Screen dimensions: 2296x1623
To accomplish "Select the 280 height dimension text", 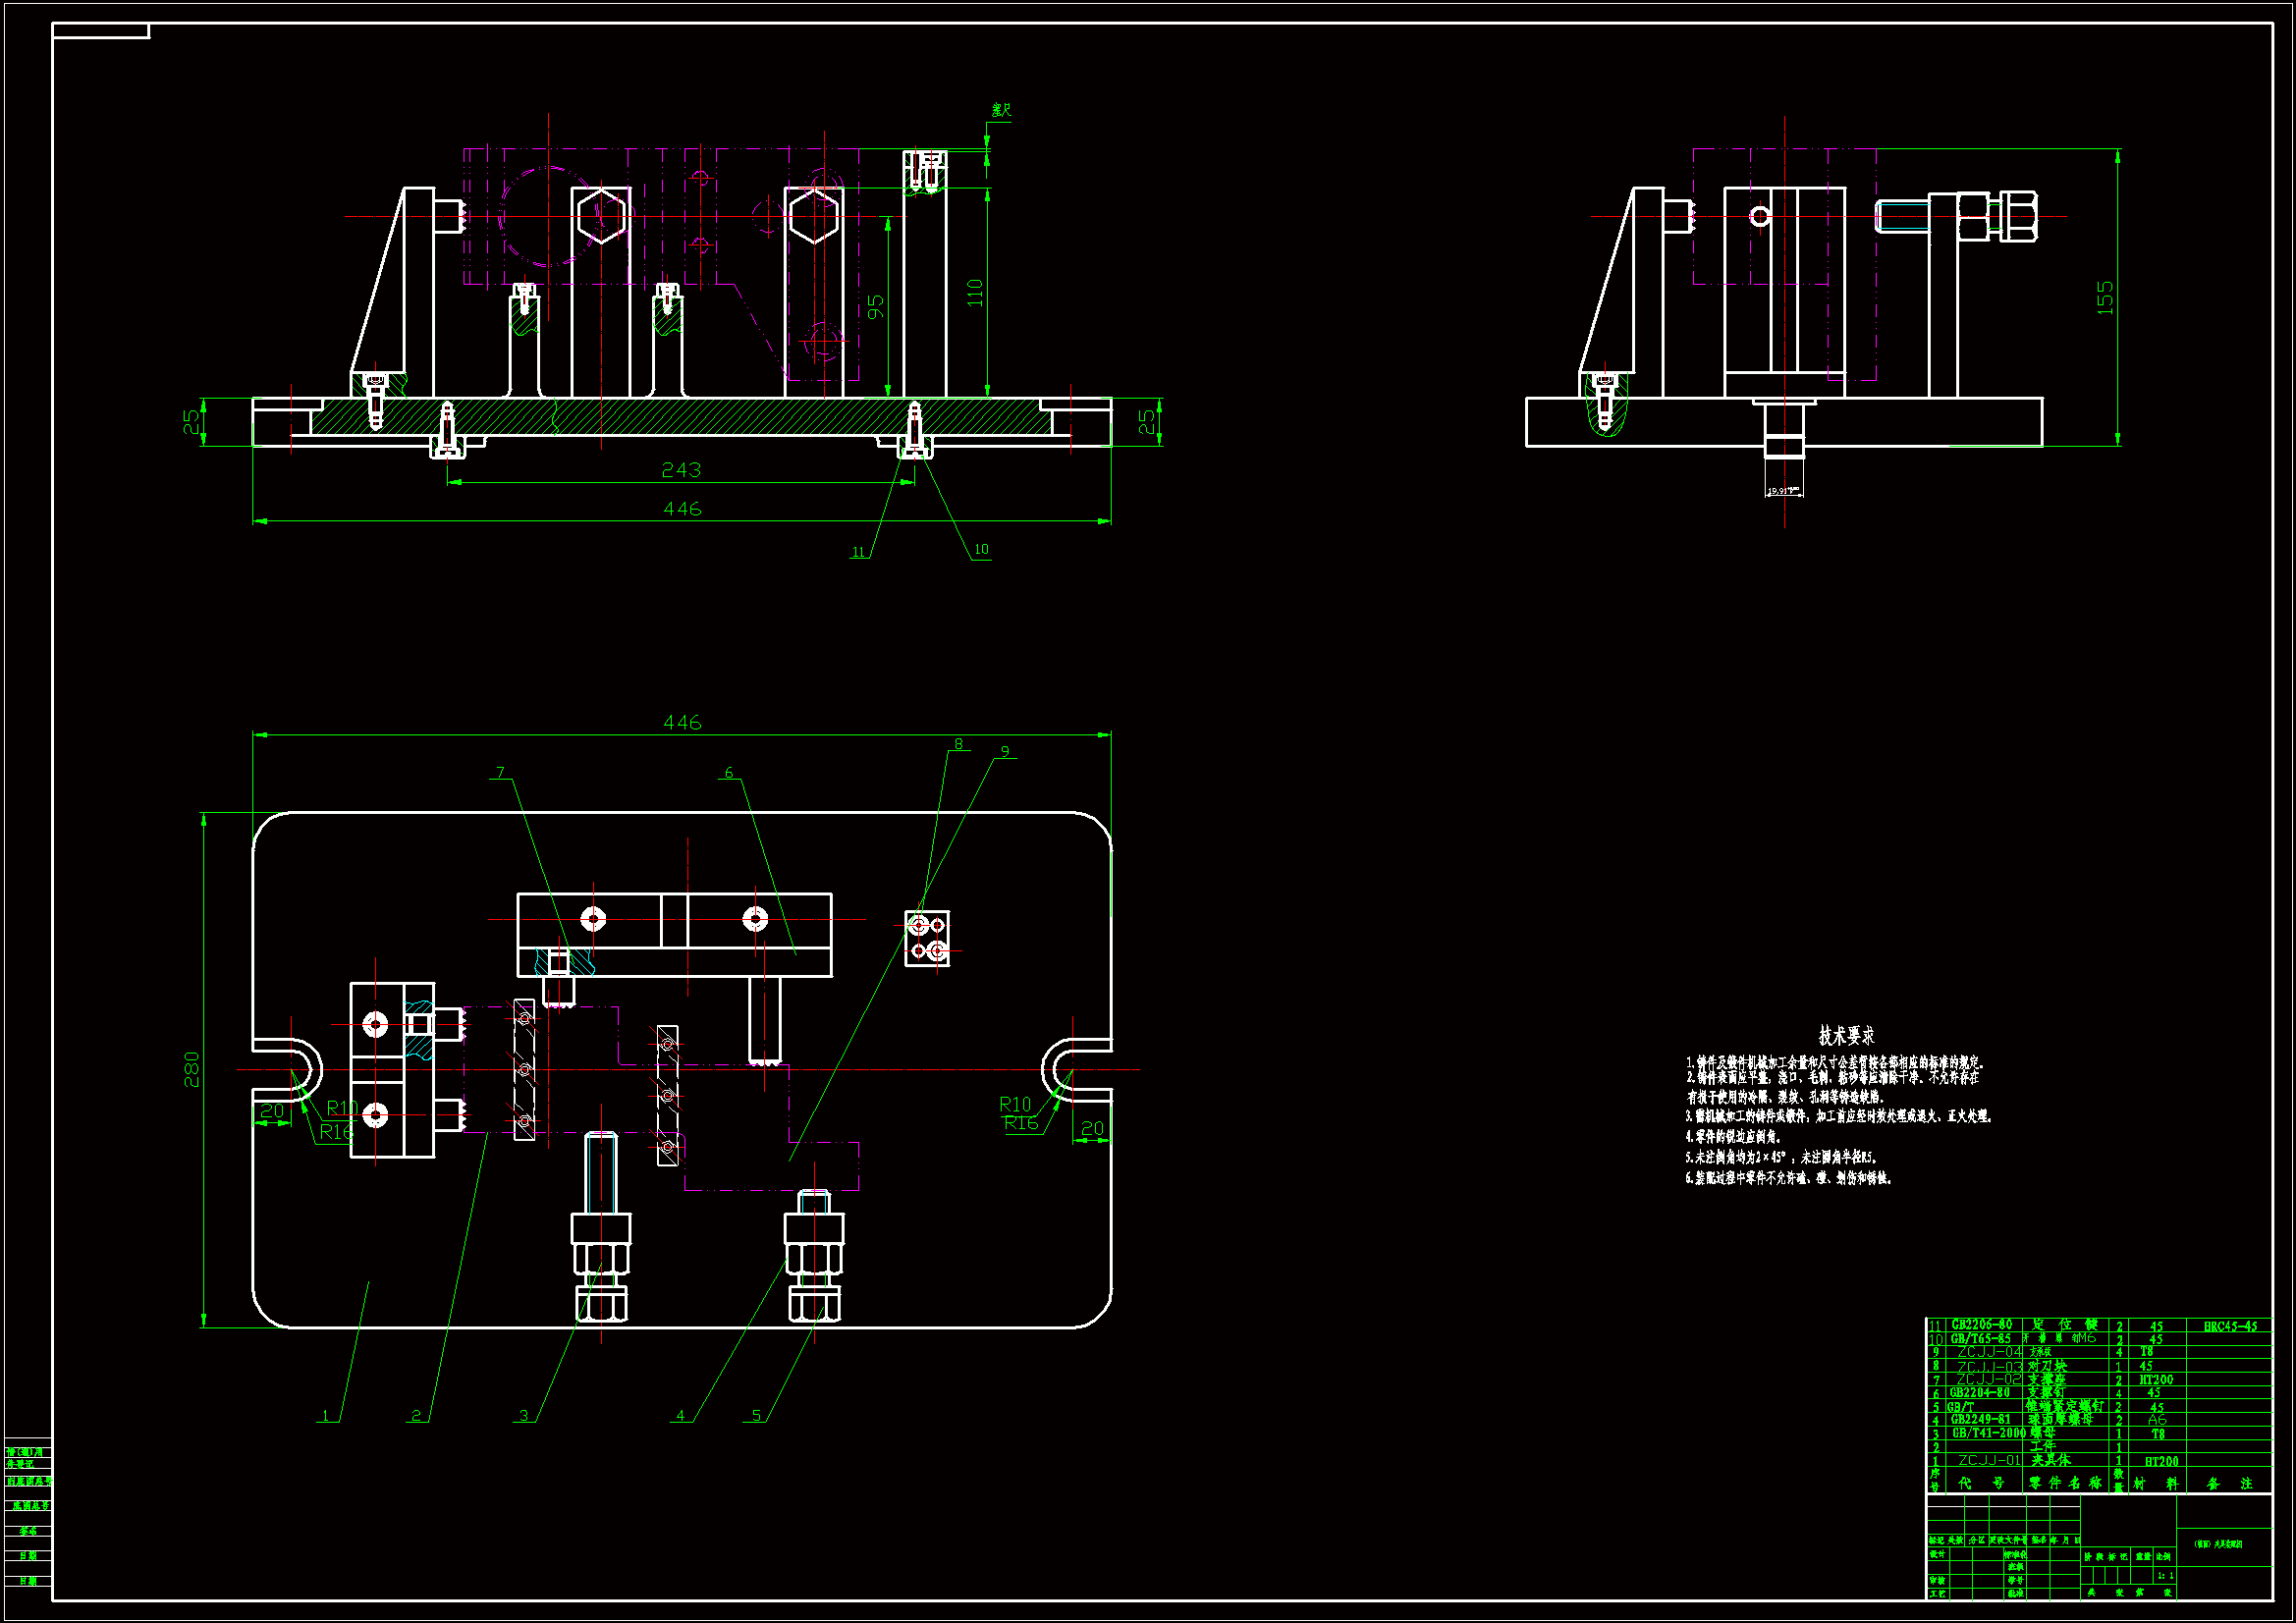I will point(192,1069).
